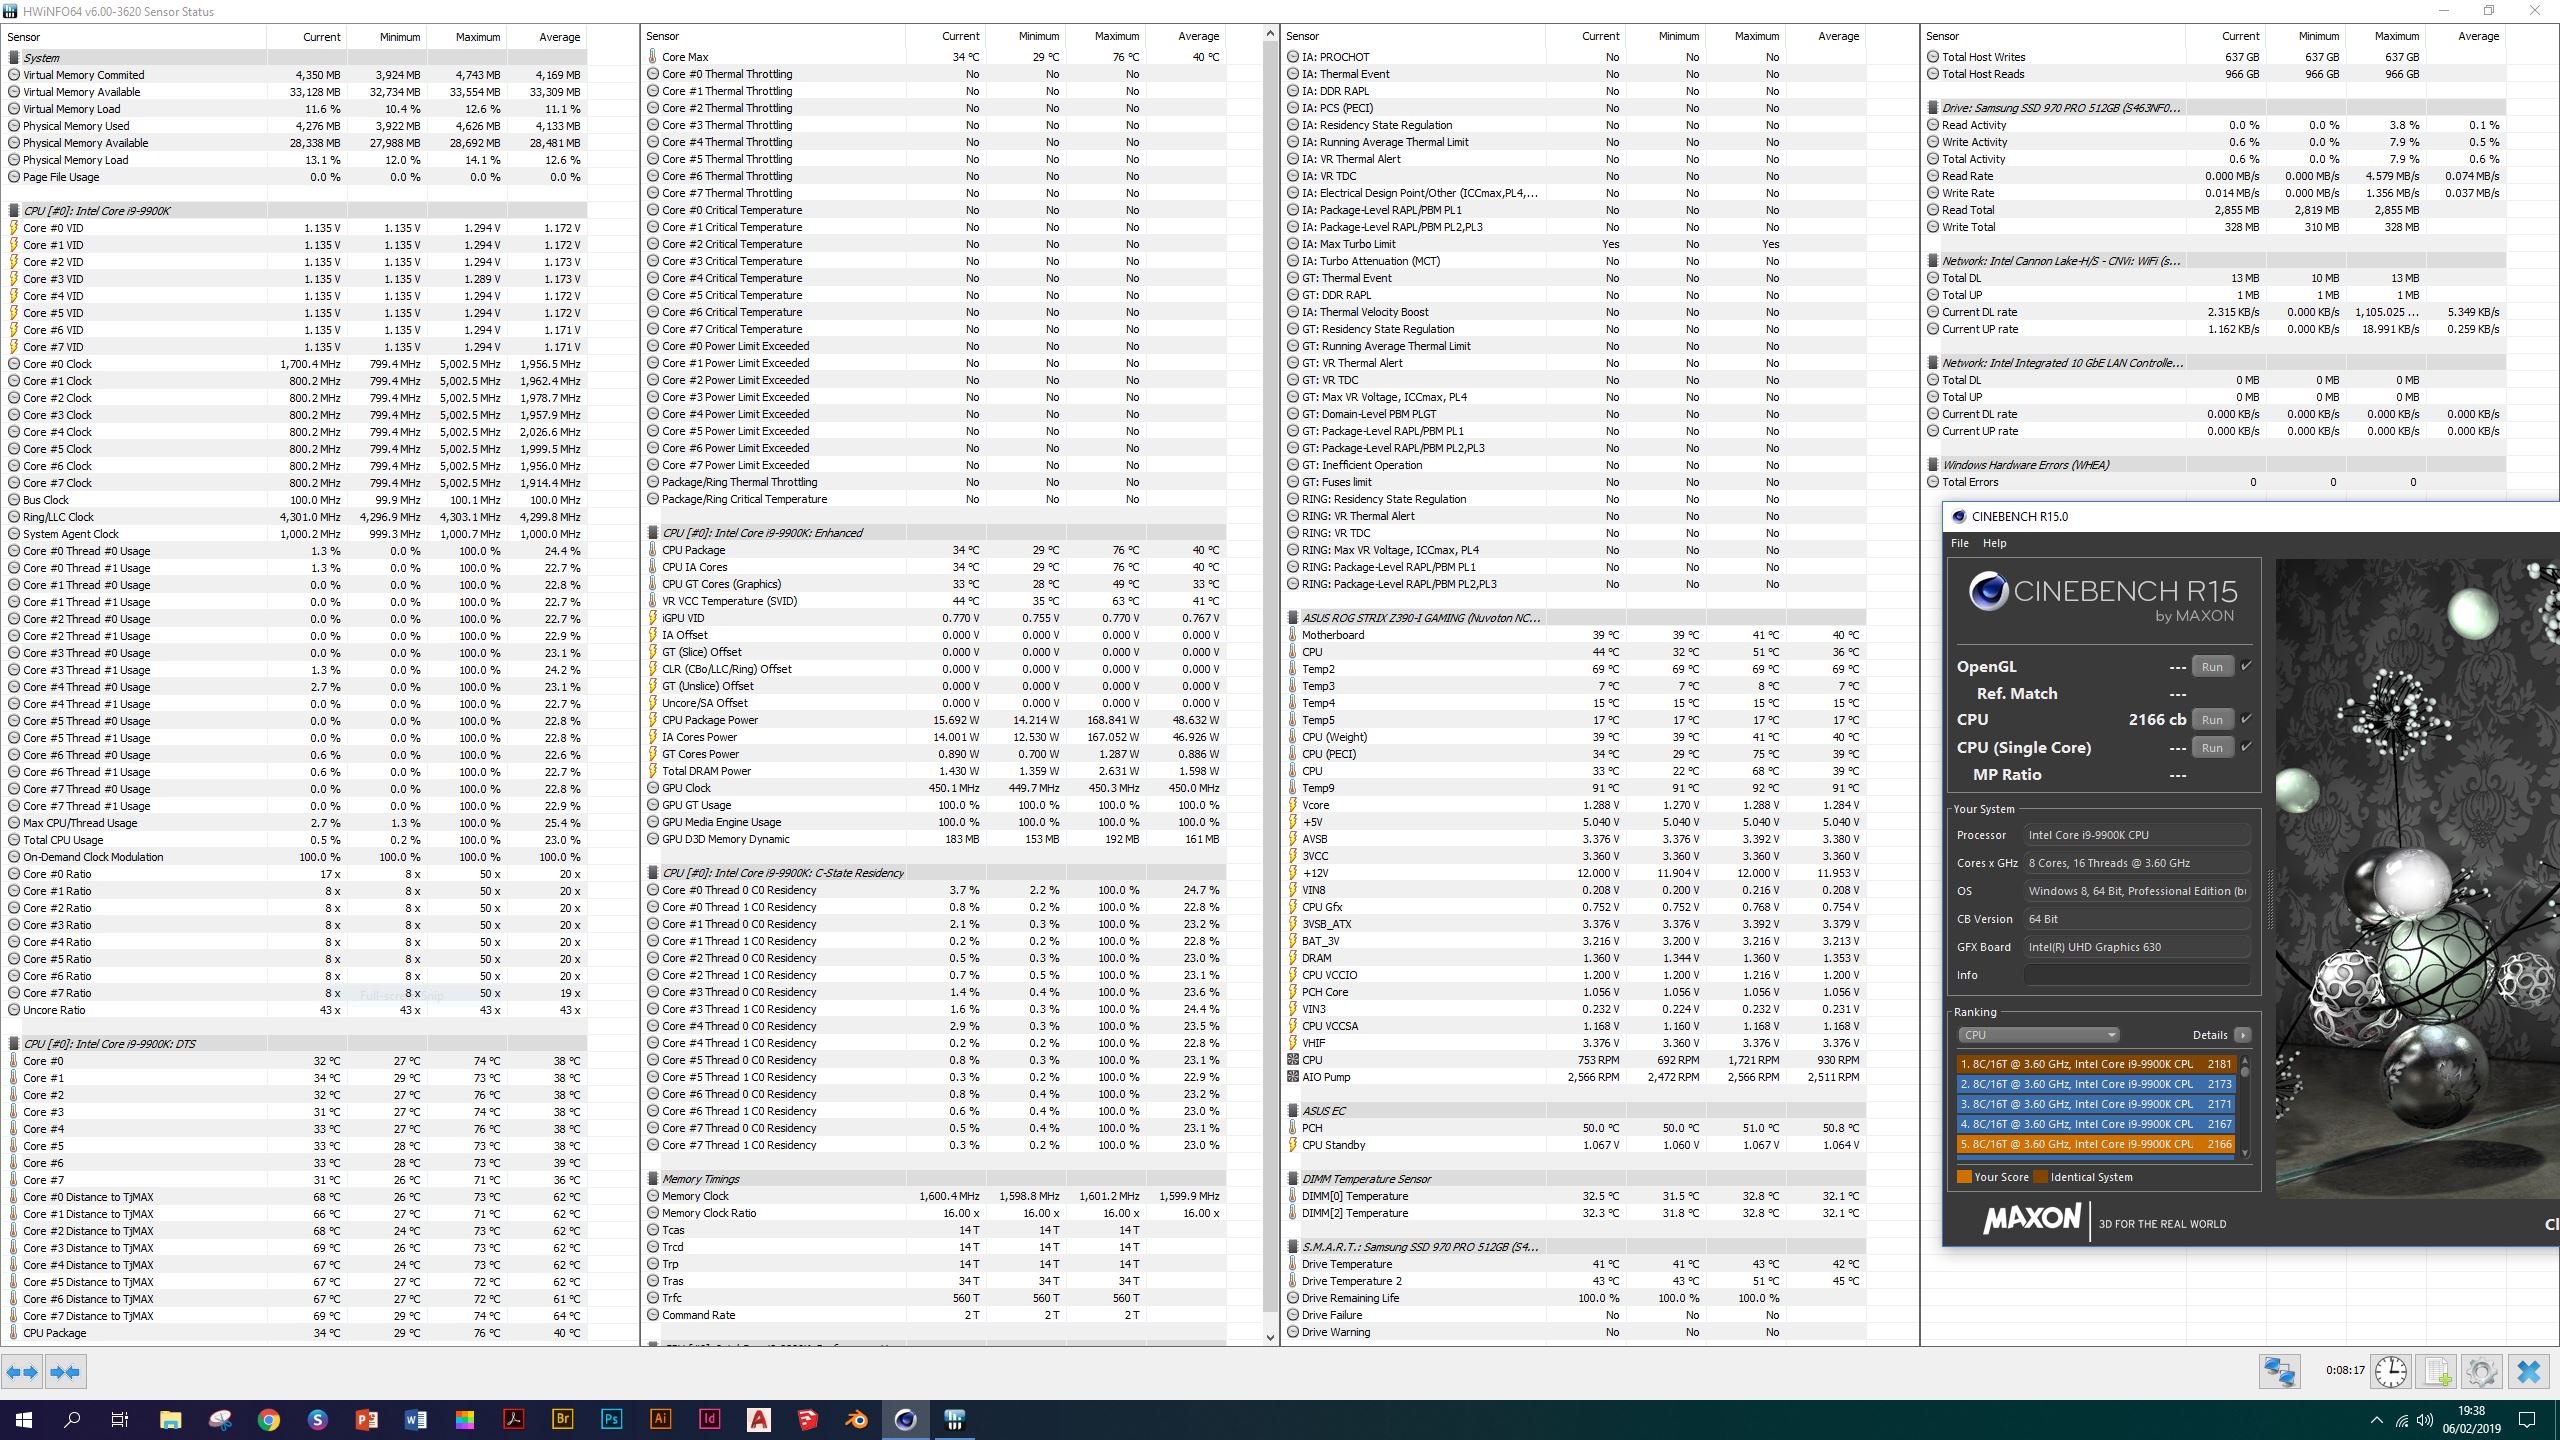The width and height of the screenshot is (2560, 1440).
Task: Click the network remote monitoring icon
Action: pos(2279,1371)
